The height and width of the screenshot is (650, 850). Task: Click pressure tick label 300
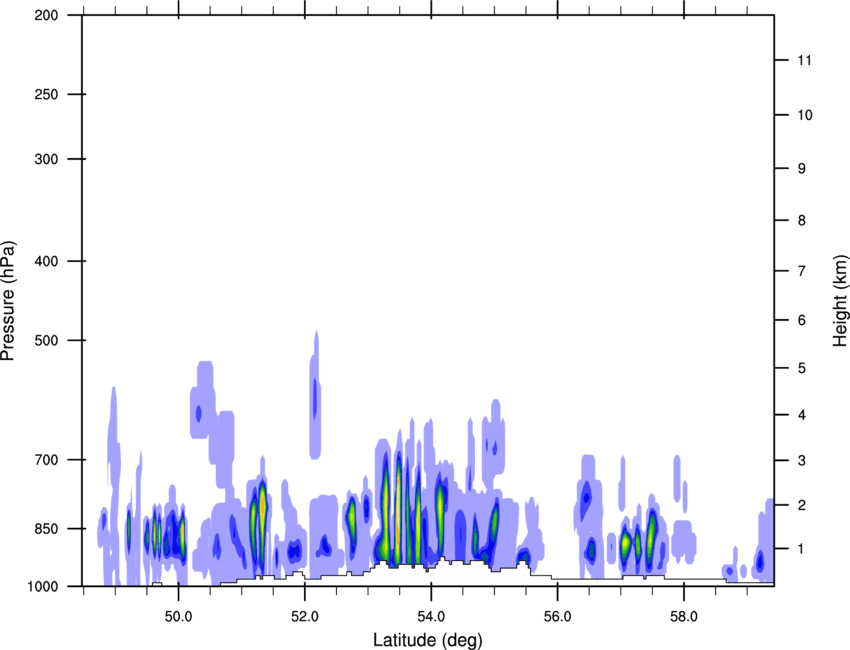pyautogui.click(x=46, y=159)
